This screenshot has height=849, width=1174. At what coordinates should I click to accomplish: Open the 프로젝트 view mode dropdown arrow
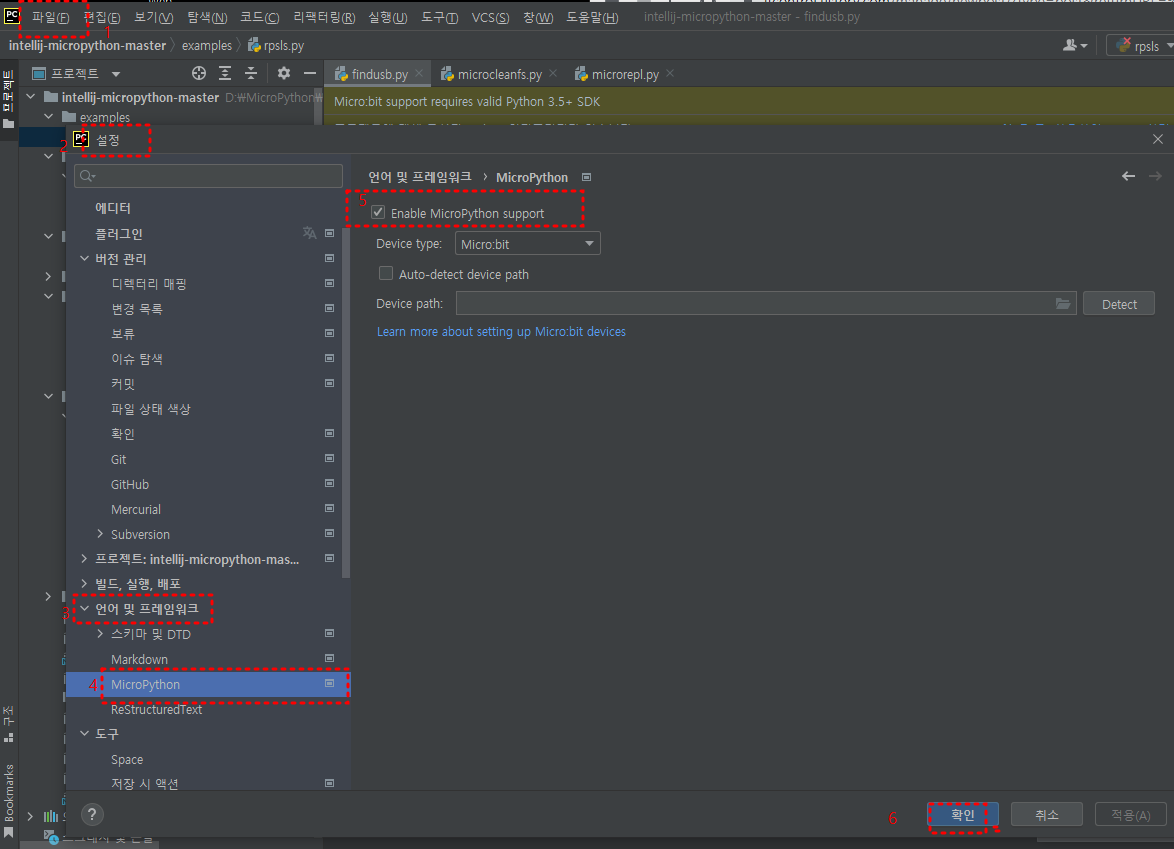pos(116,74)
